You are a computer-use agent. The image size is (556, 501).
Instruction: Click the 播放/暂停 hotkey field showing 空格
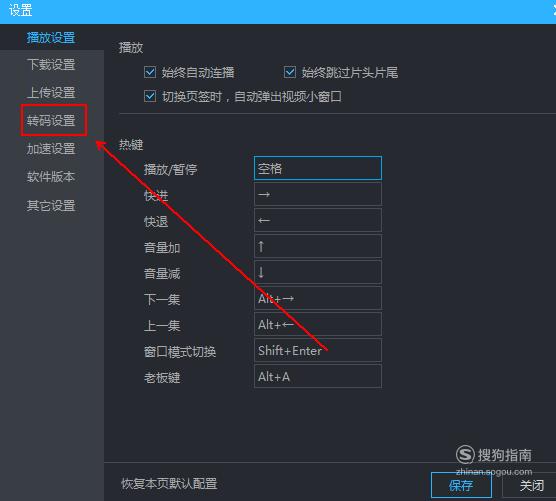(x=318, y=168)
